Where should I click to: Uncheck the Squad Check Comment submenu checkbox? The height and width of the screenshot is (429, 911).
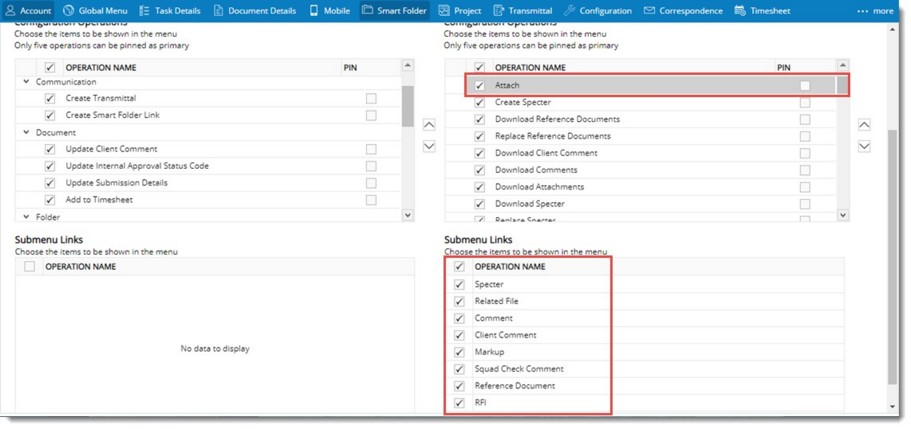coord(460,369)
